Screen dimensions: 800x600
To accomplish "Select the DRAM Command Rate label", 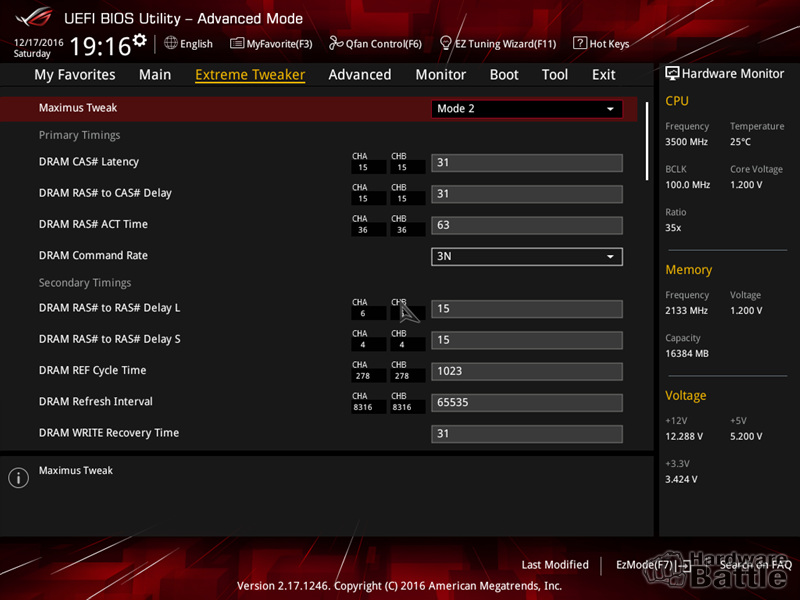I will [93, 255].
